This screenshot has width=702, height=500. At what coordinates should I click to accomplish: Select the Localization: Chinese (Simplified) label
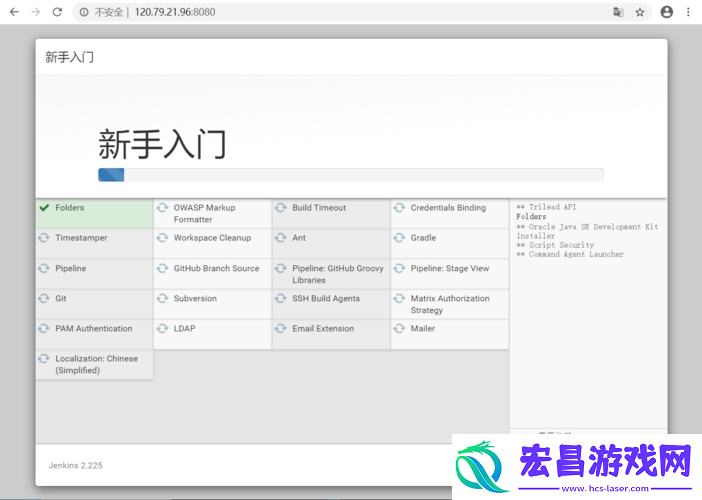[96, 364]
